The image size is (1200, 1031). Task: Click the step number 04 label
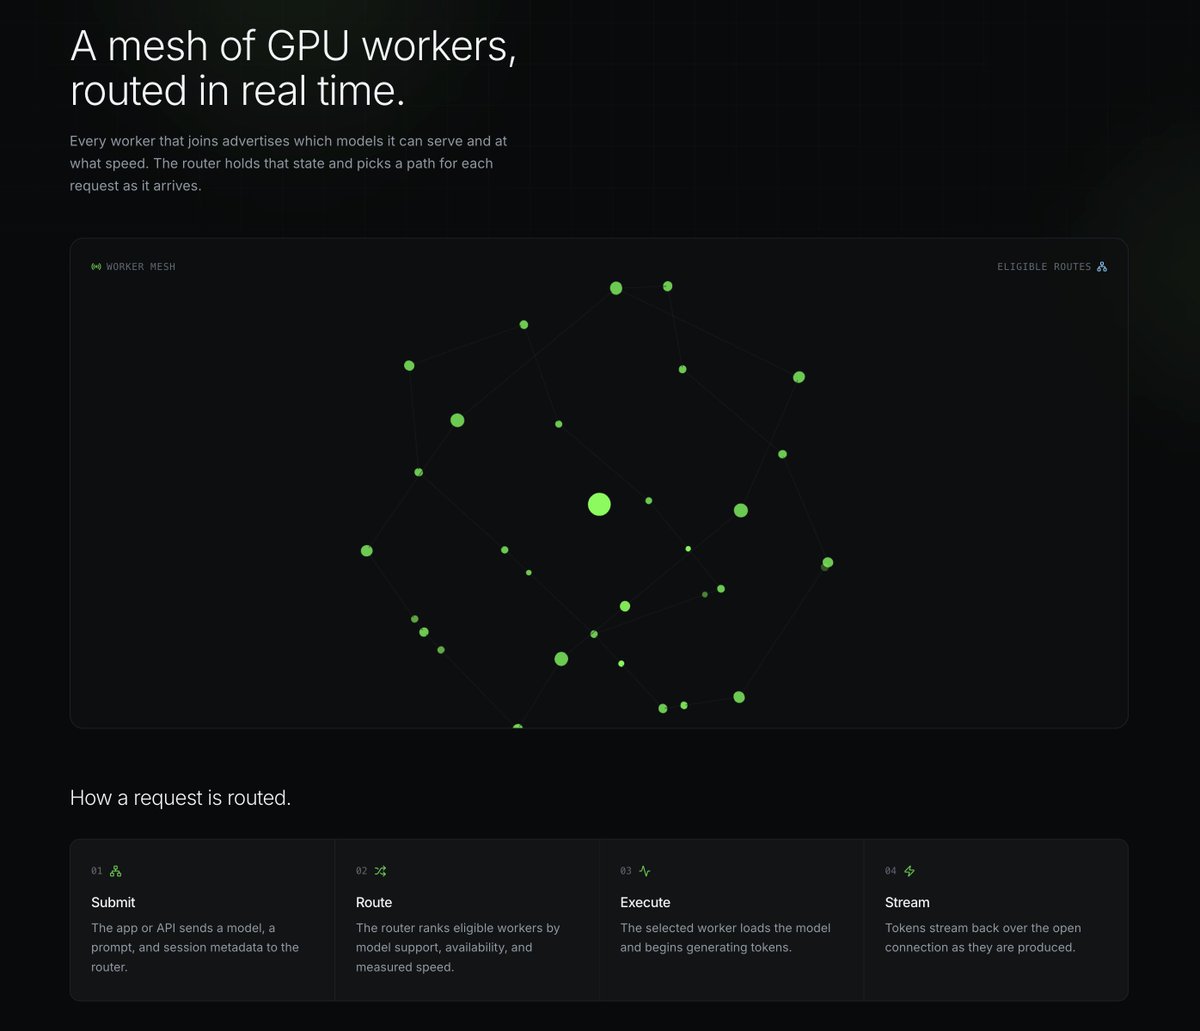(x=891, y=871)
